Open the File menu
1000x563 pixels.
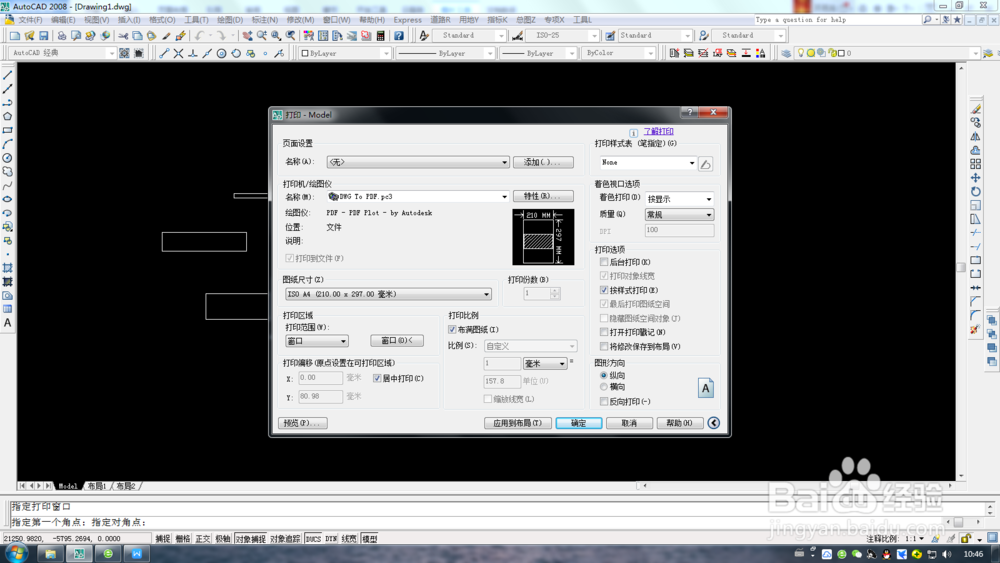click(29, 20)
